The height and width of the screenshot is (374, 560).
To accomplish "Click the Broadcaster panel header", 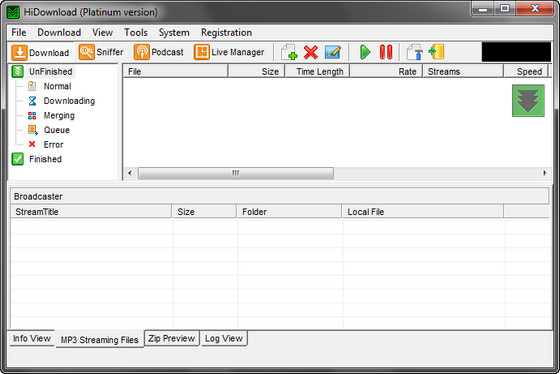I will click(280, 196).
